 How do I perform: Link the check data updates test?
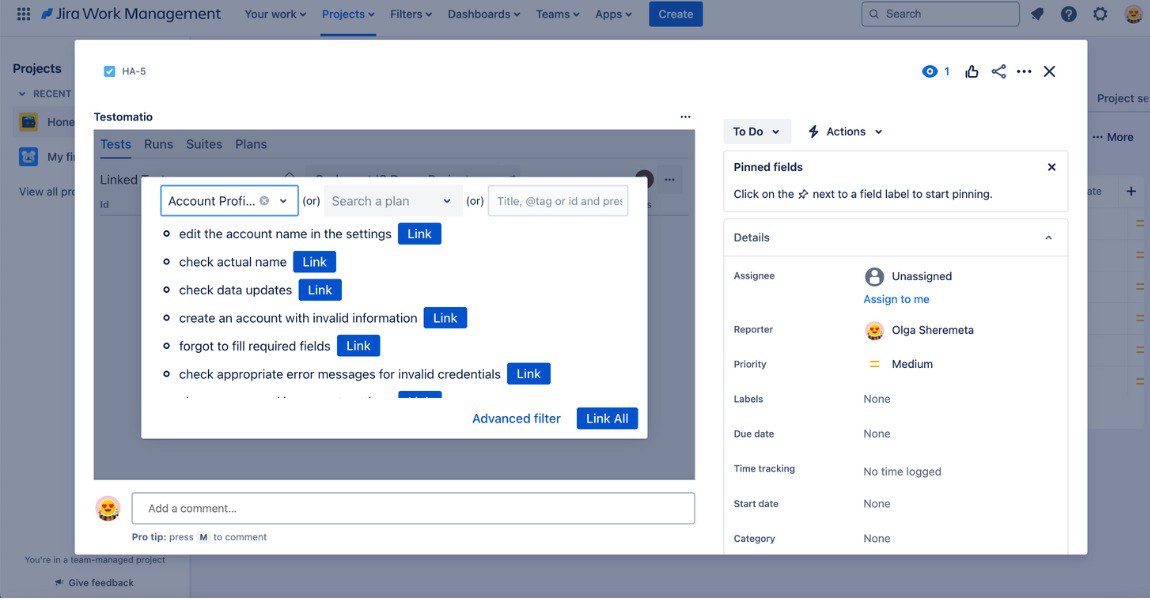click(x=320, y=290)
